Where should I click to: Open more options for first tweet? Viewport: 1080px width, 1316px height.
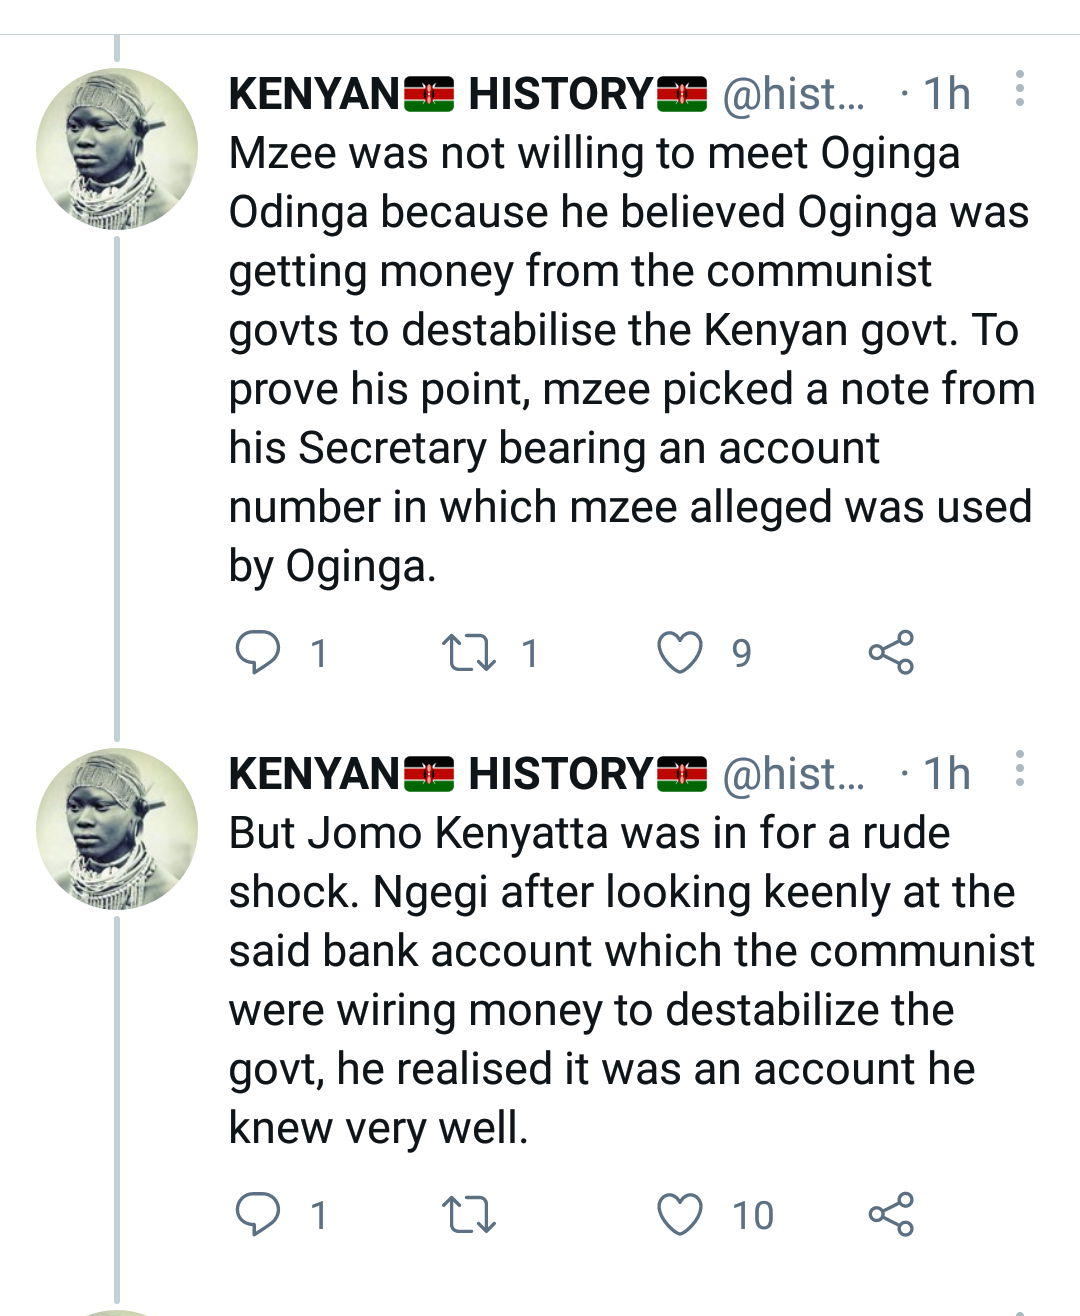tap(1019, 90)
